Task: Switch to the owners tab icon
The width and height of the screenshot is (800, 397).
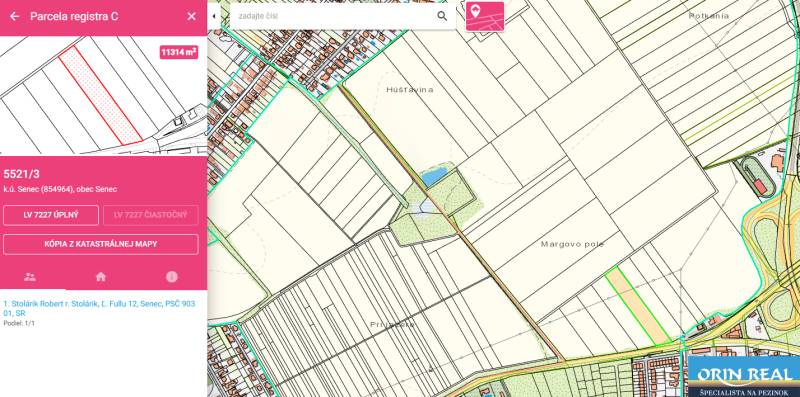Action: click(x=30, y=277)
